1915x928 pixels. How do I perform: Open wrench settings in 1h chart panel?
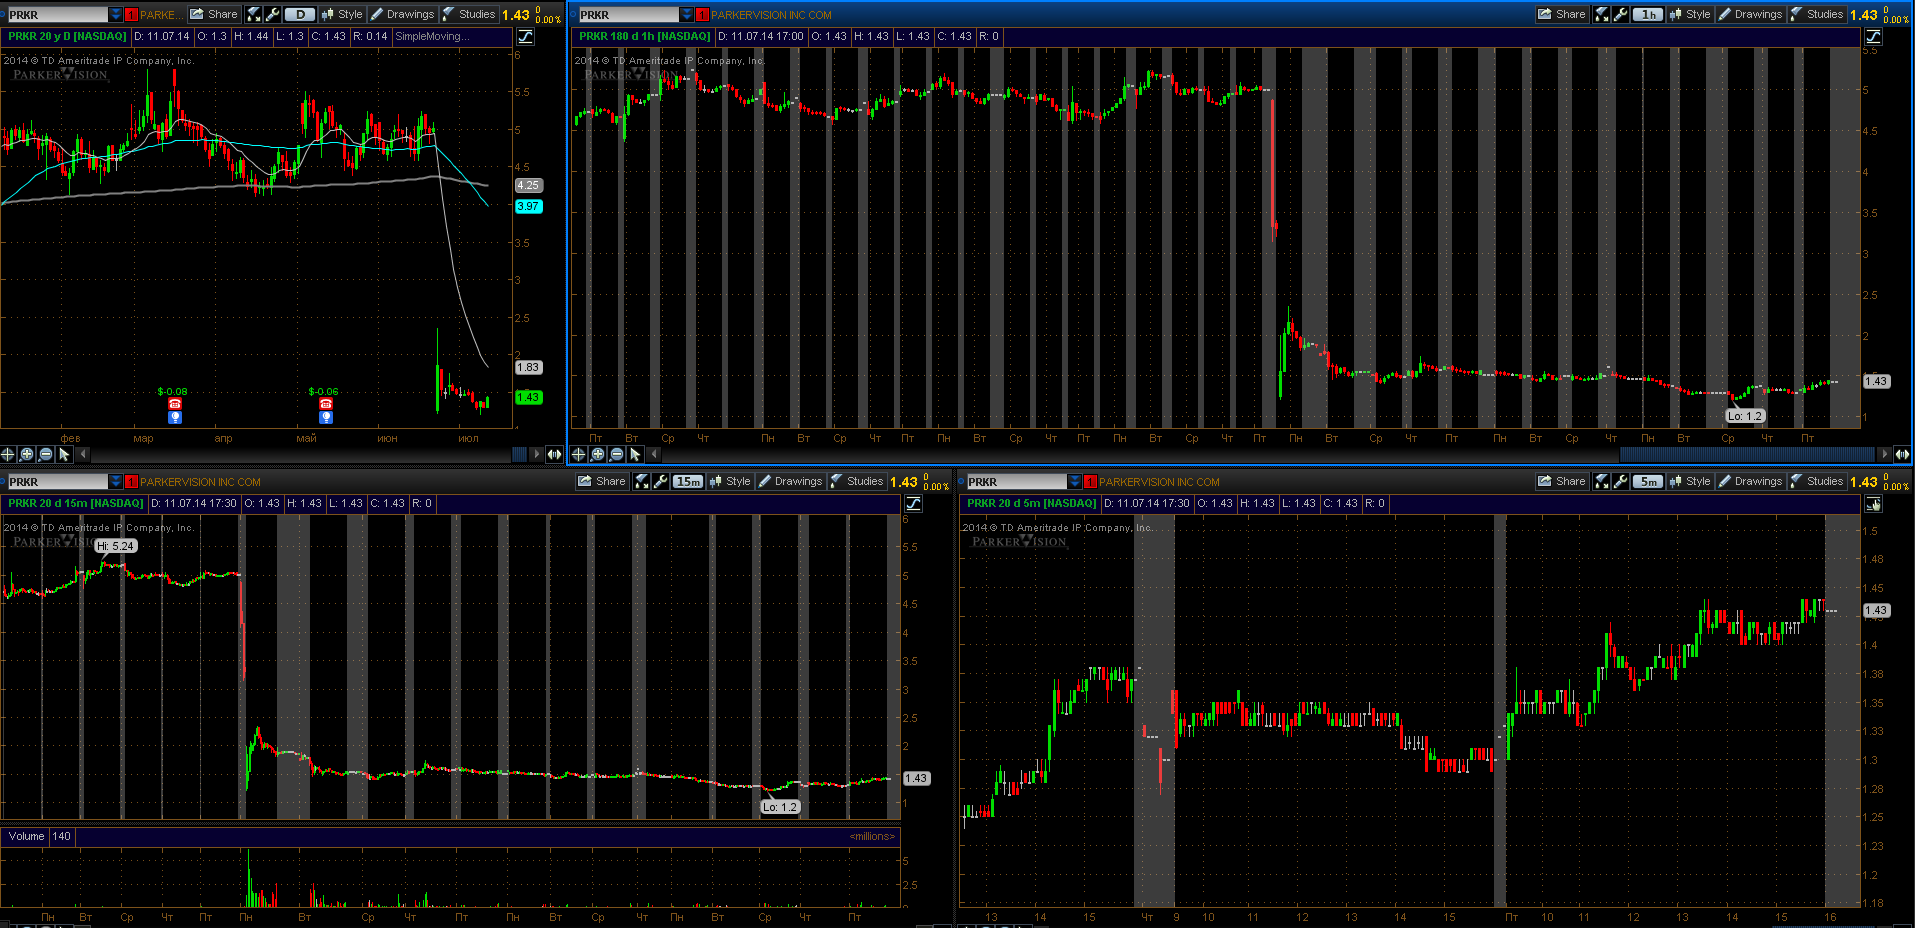(x=1620, y=14)
